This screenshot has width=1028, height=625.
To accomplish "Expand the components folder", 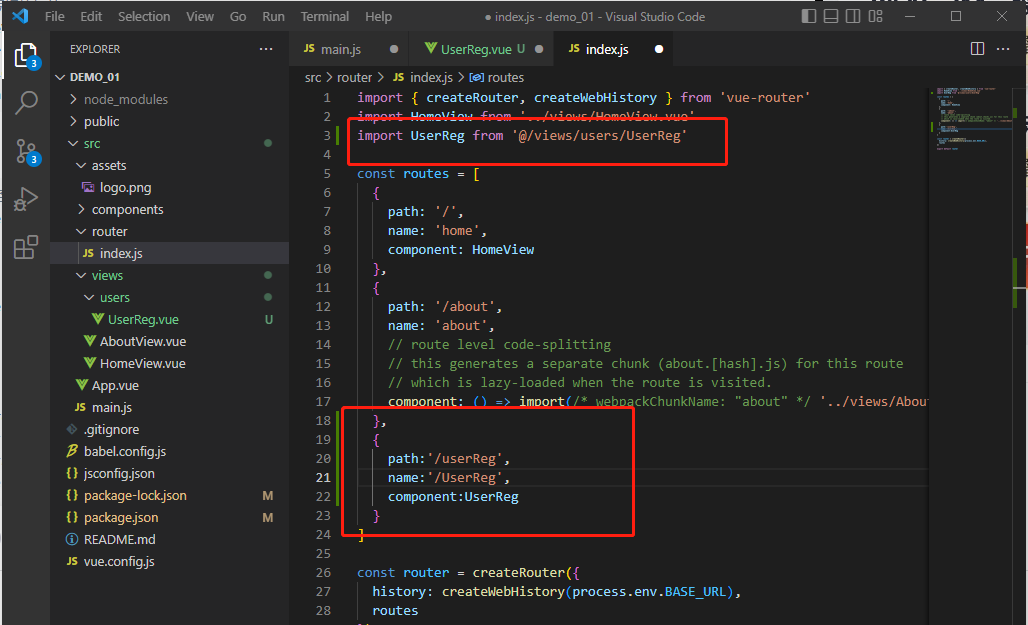I will [x=127, y=209].
